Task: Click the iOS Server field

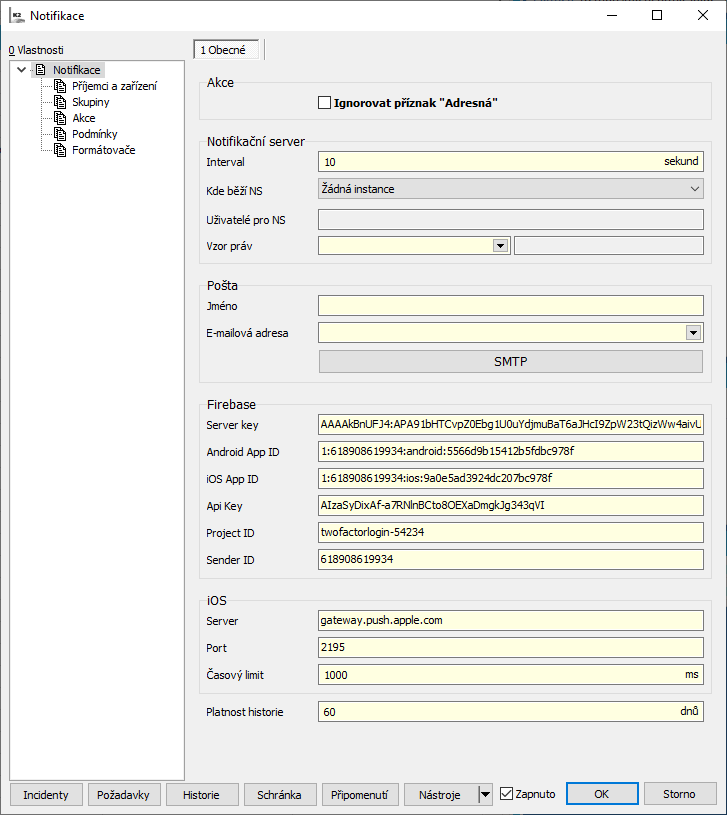Action: pos(511,621)
